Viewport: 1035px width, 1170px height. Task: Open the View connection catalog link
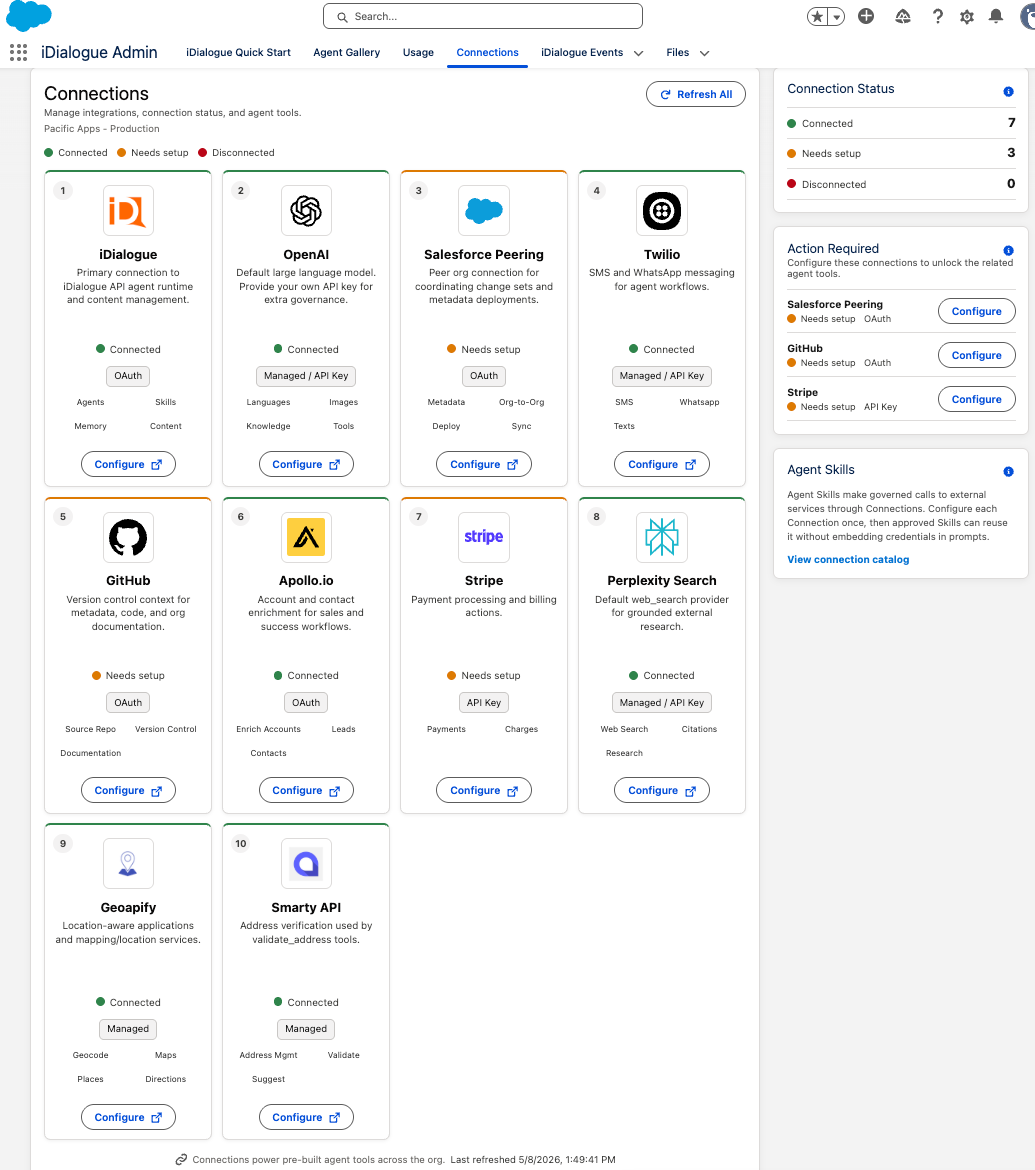(848, 560)
